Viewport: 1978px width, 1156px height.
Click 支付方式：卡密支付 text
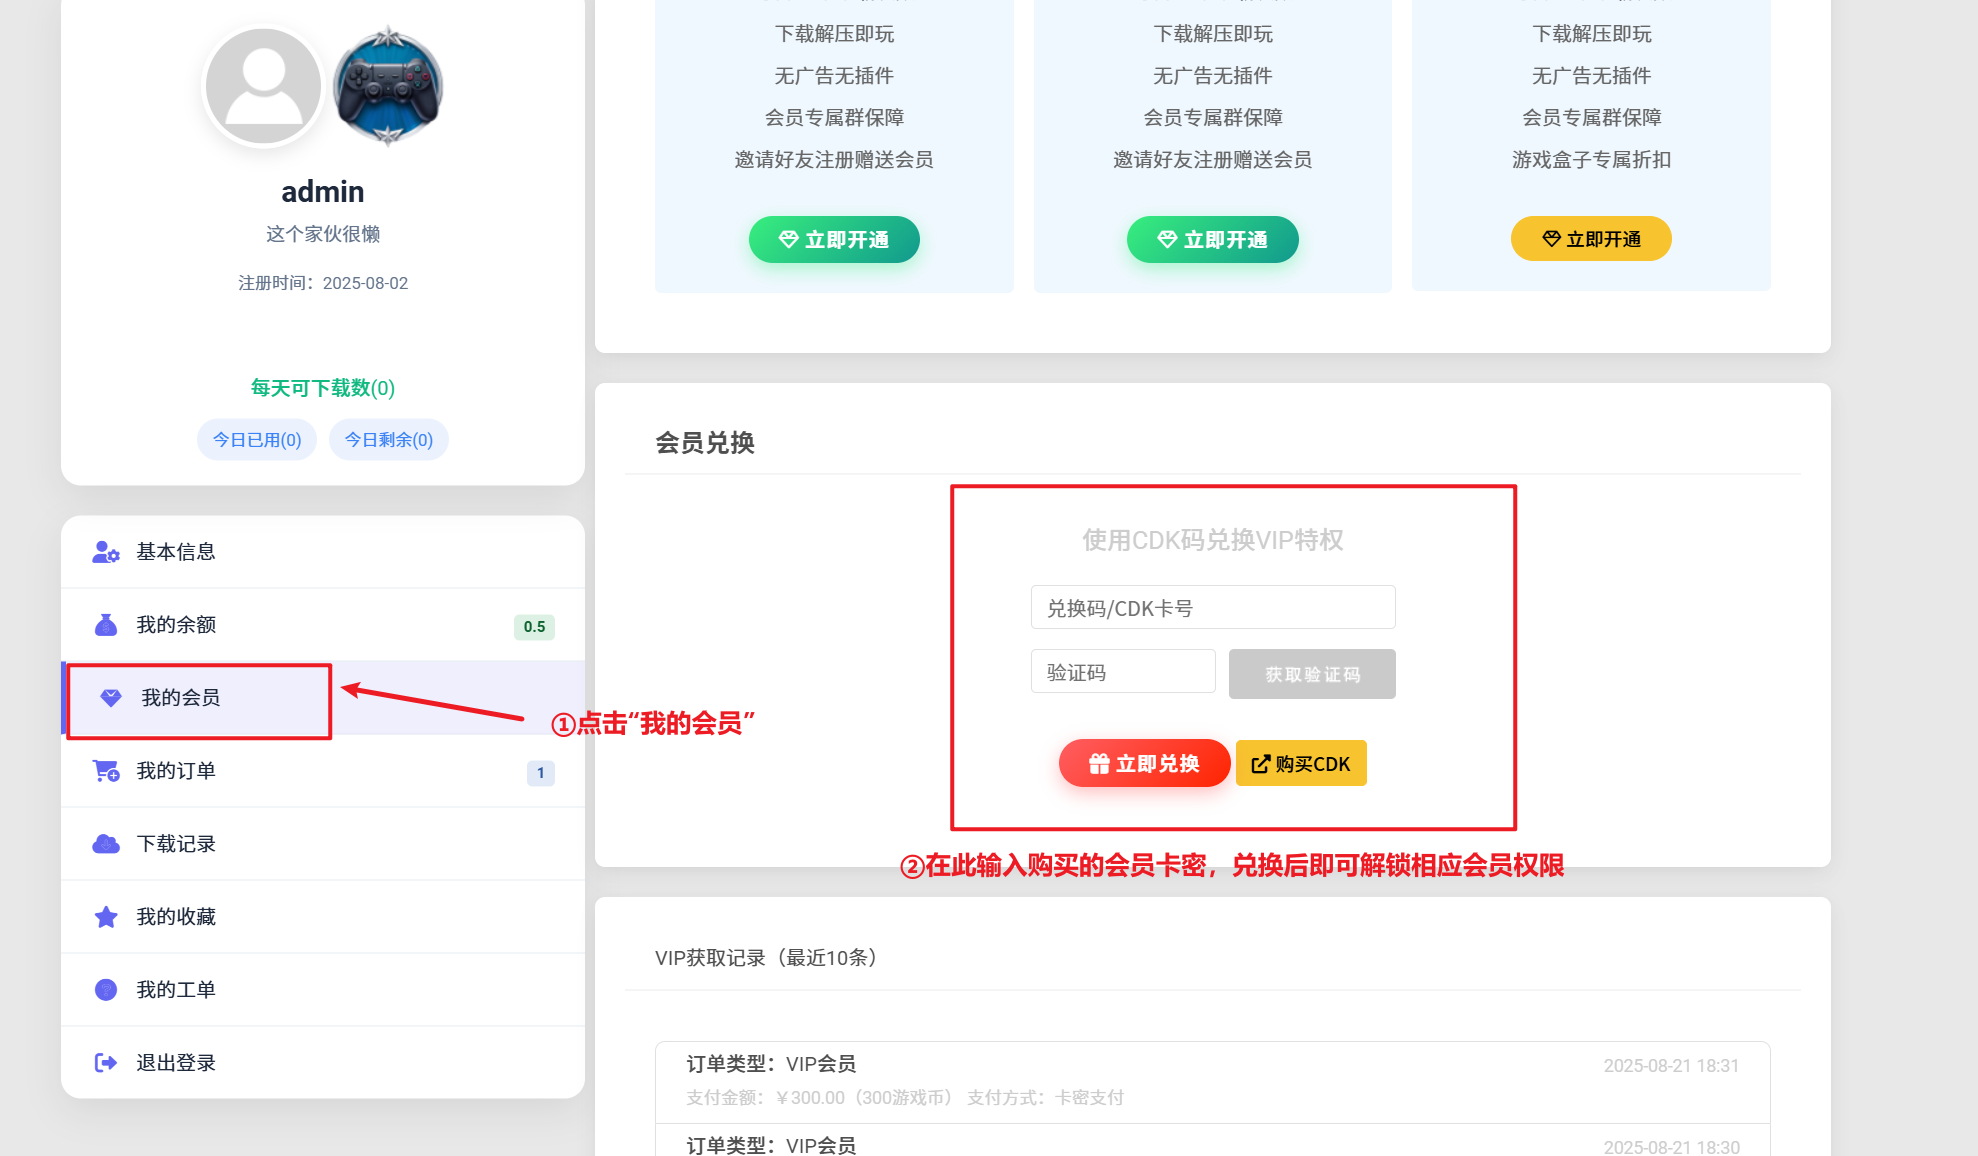tap(1045, 1098)
